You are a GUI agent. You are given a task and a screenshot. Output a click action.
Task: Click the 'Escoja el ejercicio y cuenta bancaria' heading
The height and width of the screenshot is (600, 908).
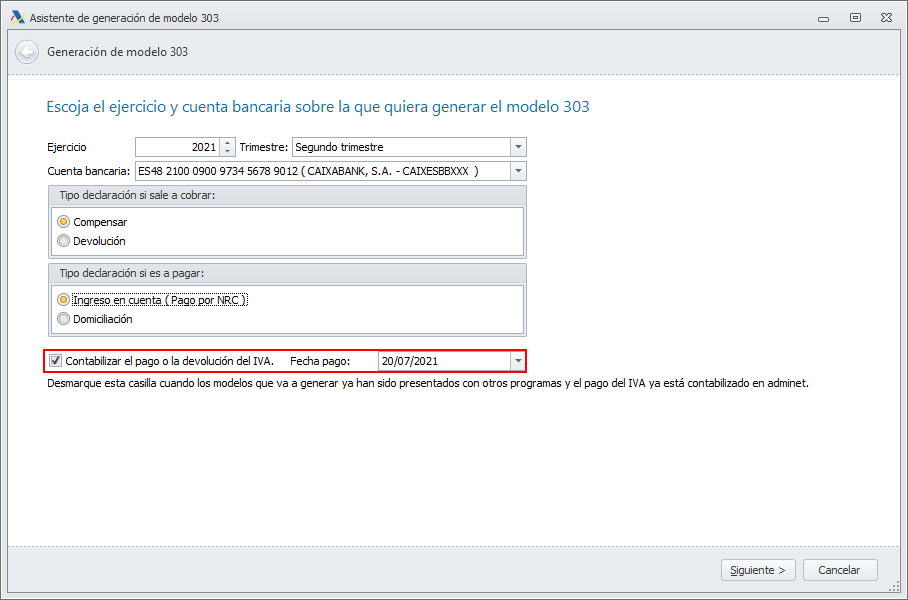tap(318, 107)
